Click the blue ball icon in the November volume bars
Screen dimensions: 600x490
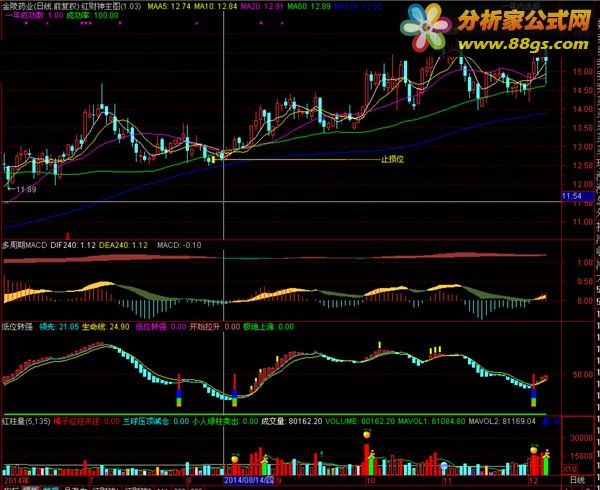(444, 466)
